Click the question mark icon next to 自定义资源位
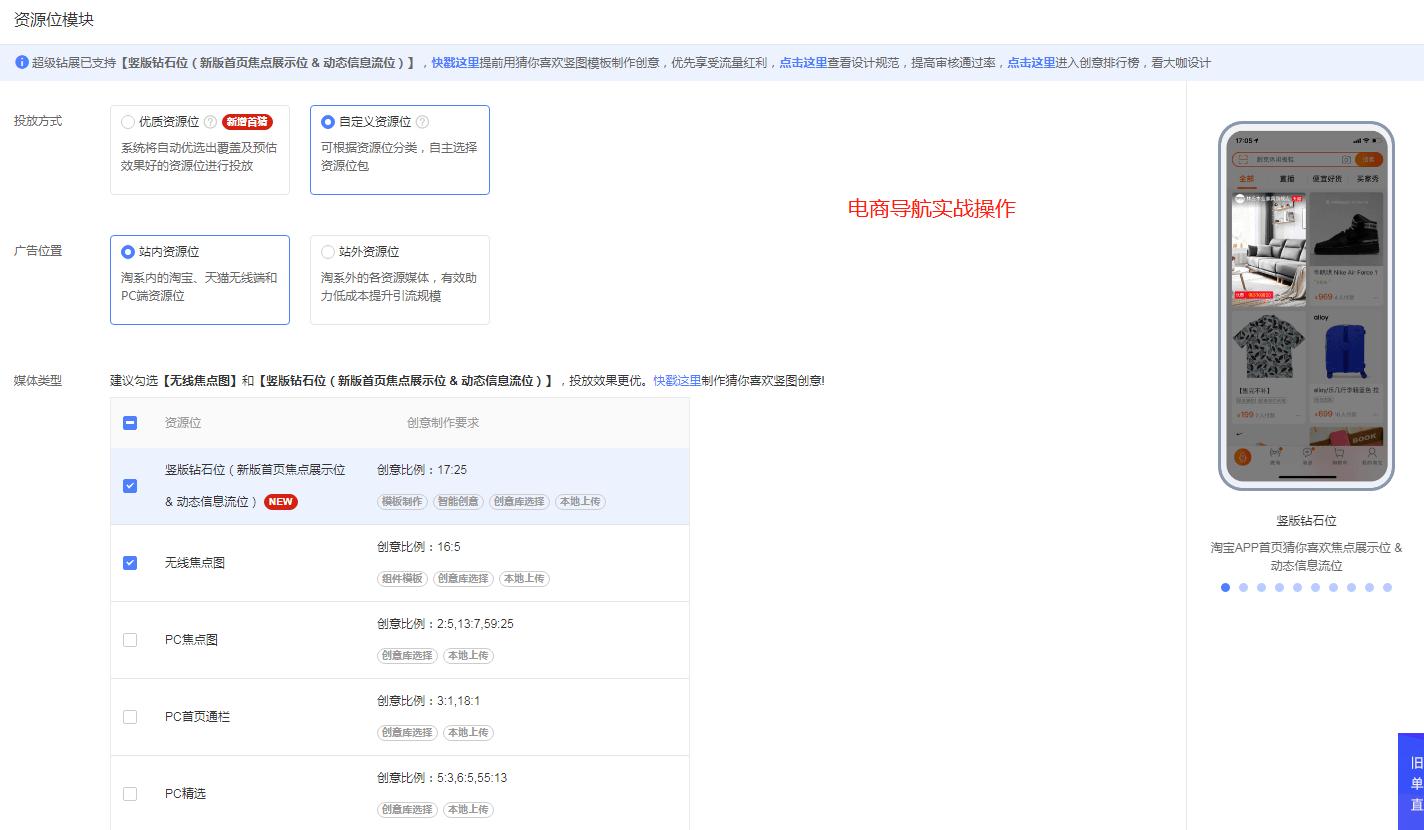This screenshot has width=1424, height=830. 422,121
